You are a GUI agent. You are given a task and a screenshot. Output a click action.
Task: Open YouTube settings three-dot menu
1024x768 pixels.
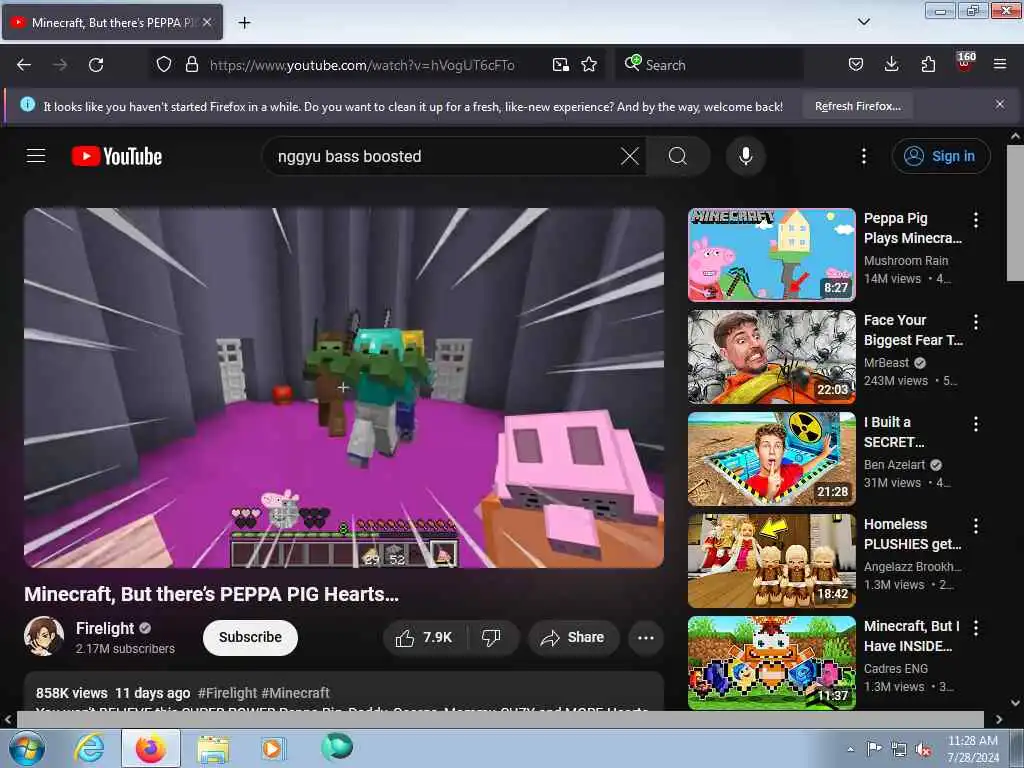click(863, 156)
